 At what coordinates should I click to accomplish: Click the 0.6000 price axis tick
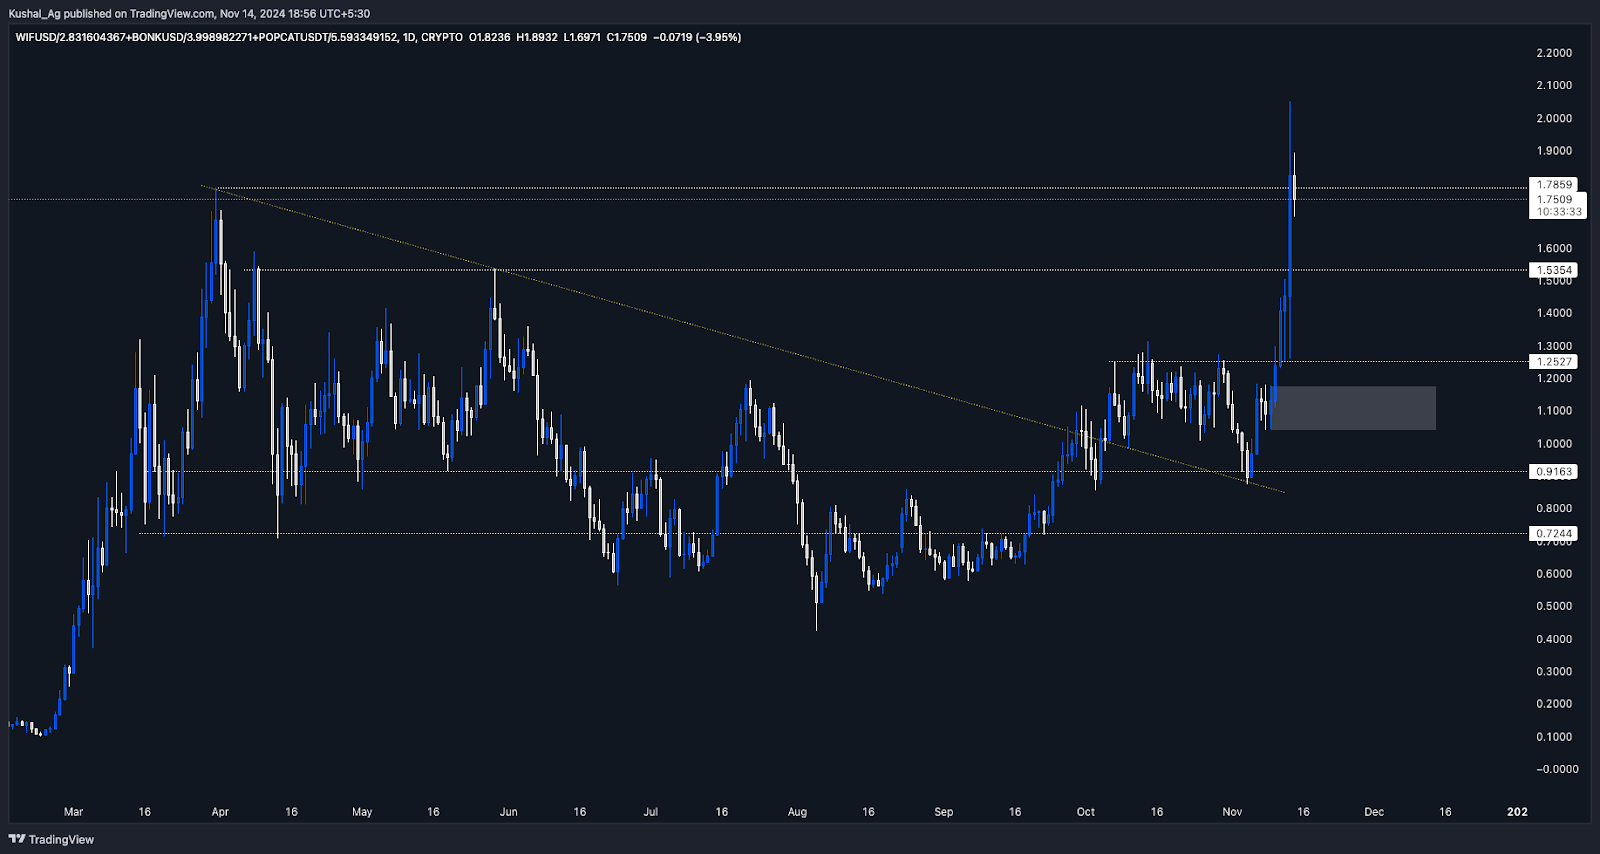coord(1554,574)
